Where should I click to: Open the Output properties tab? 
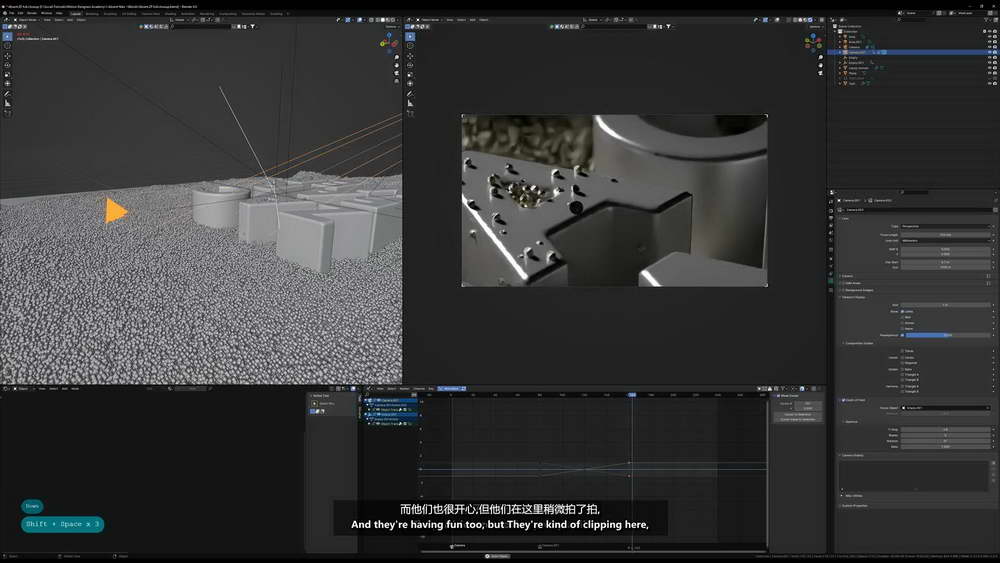tap(831, 217)
